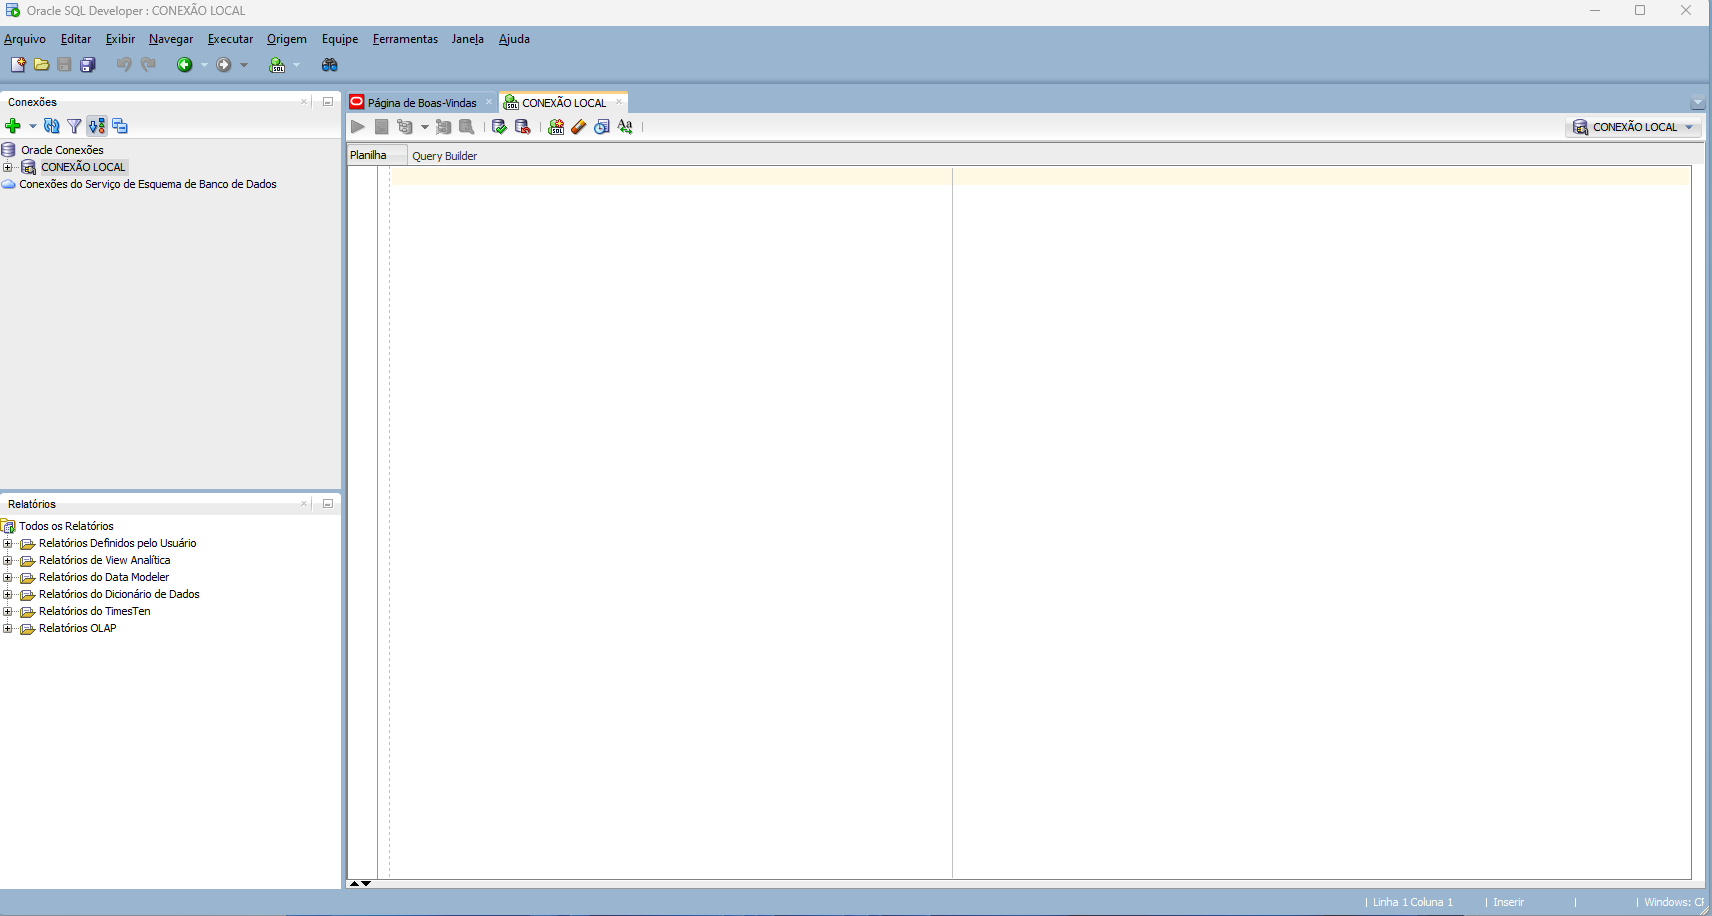The height and width of the screenshot is (916, 1712).
Task: Toggle Inserir mode in status bar
Action: click(1508, 902)
